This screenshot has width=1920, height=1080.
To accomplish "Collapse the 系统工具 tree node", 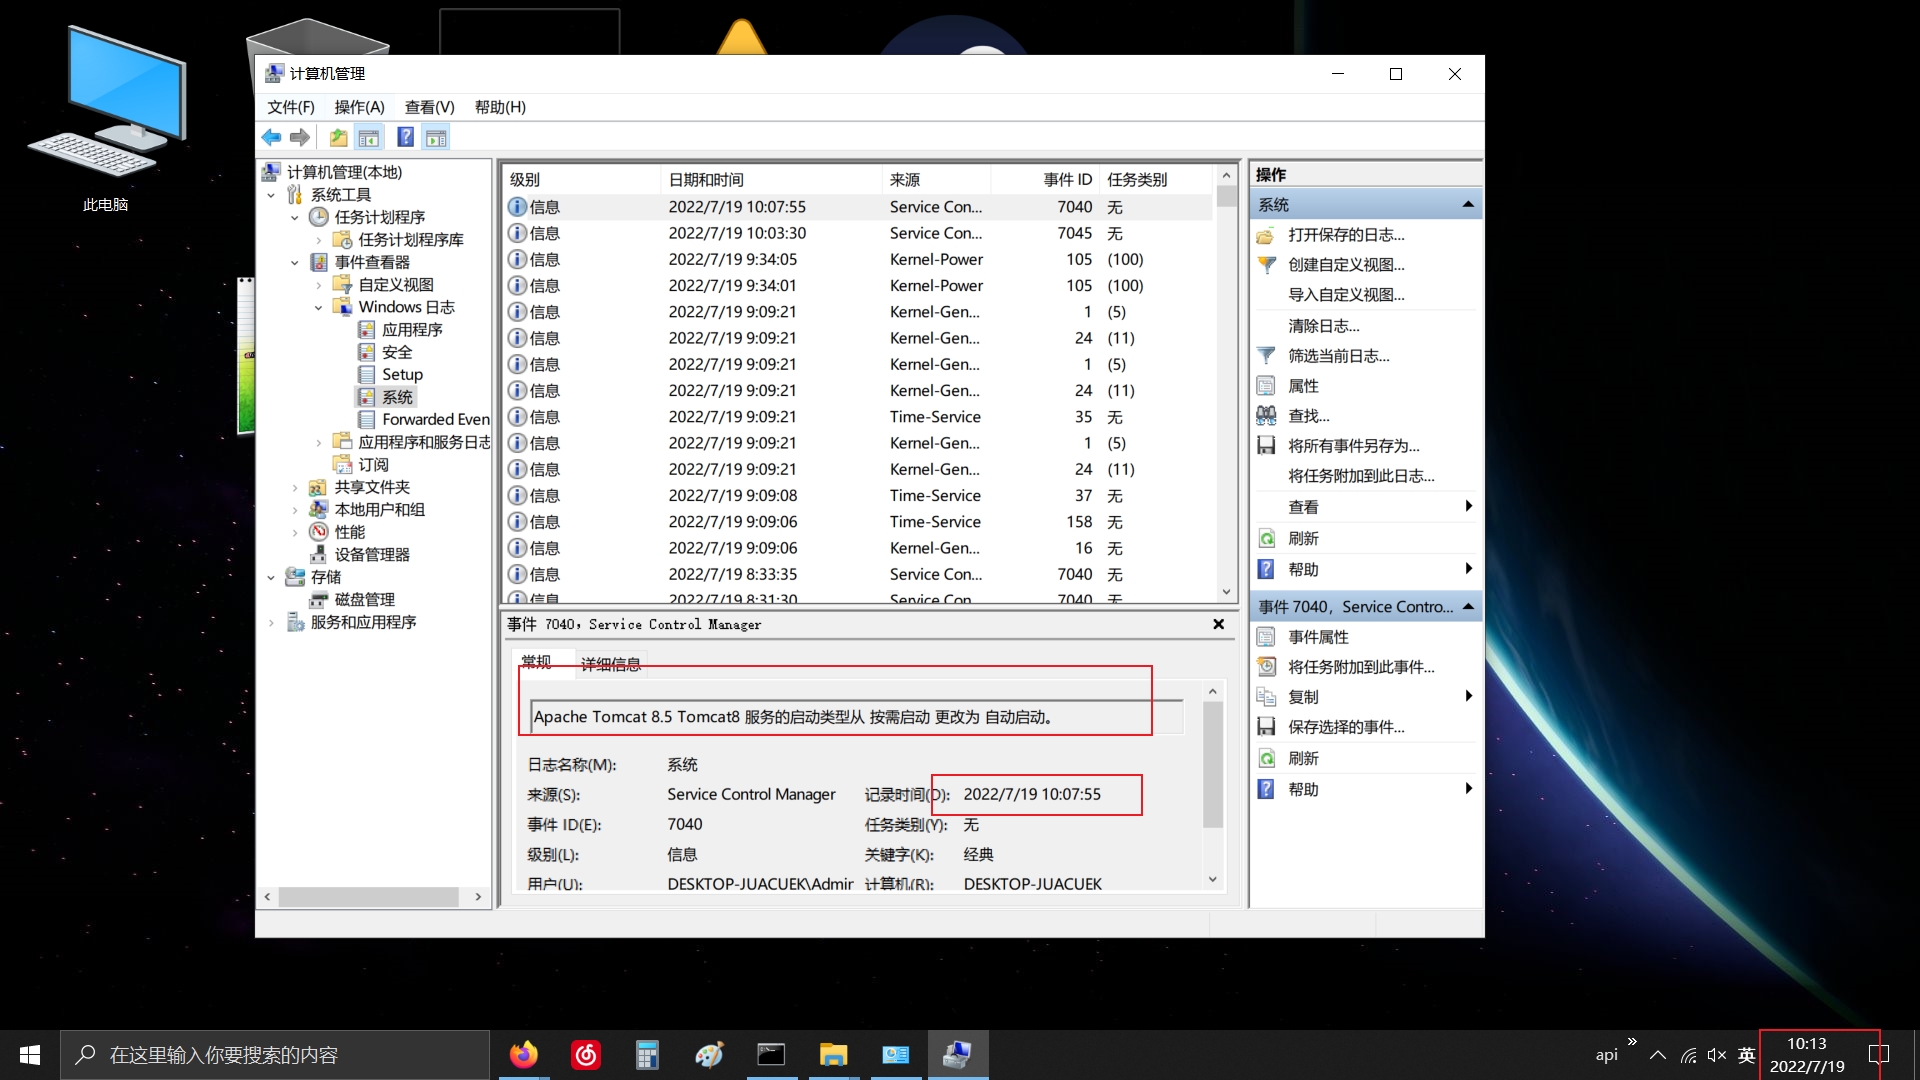I will tap(271, 195).
